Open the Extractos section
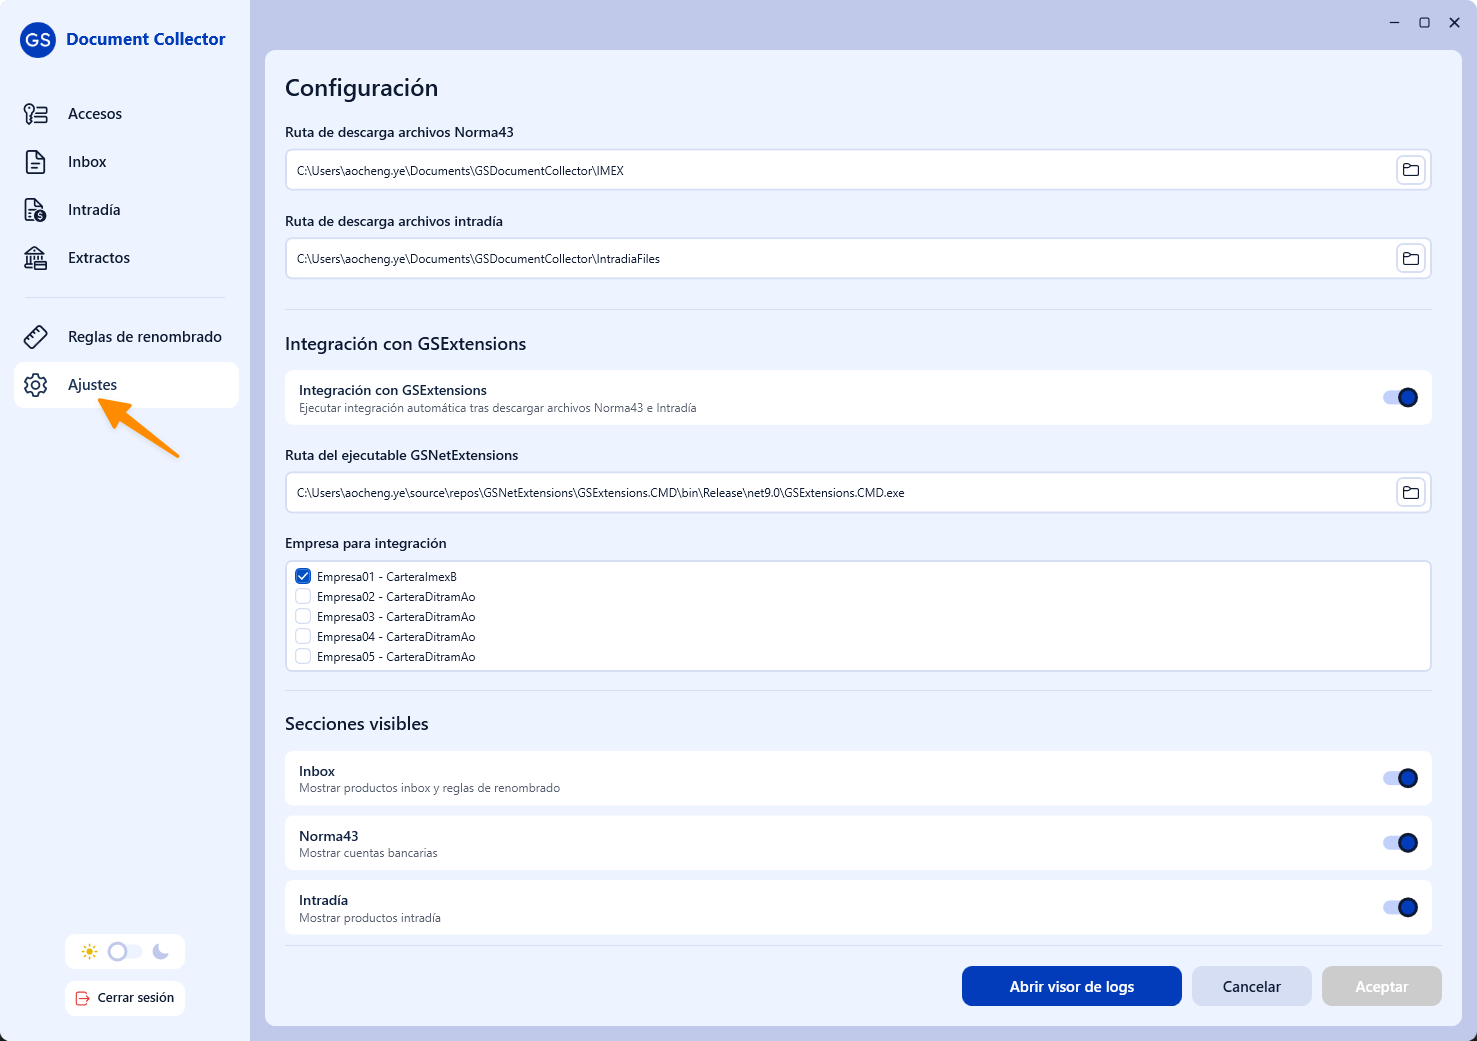Image resolution: width=1477 pixels, height=1041 pixels. [126, 258]
